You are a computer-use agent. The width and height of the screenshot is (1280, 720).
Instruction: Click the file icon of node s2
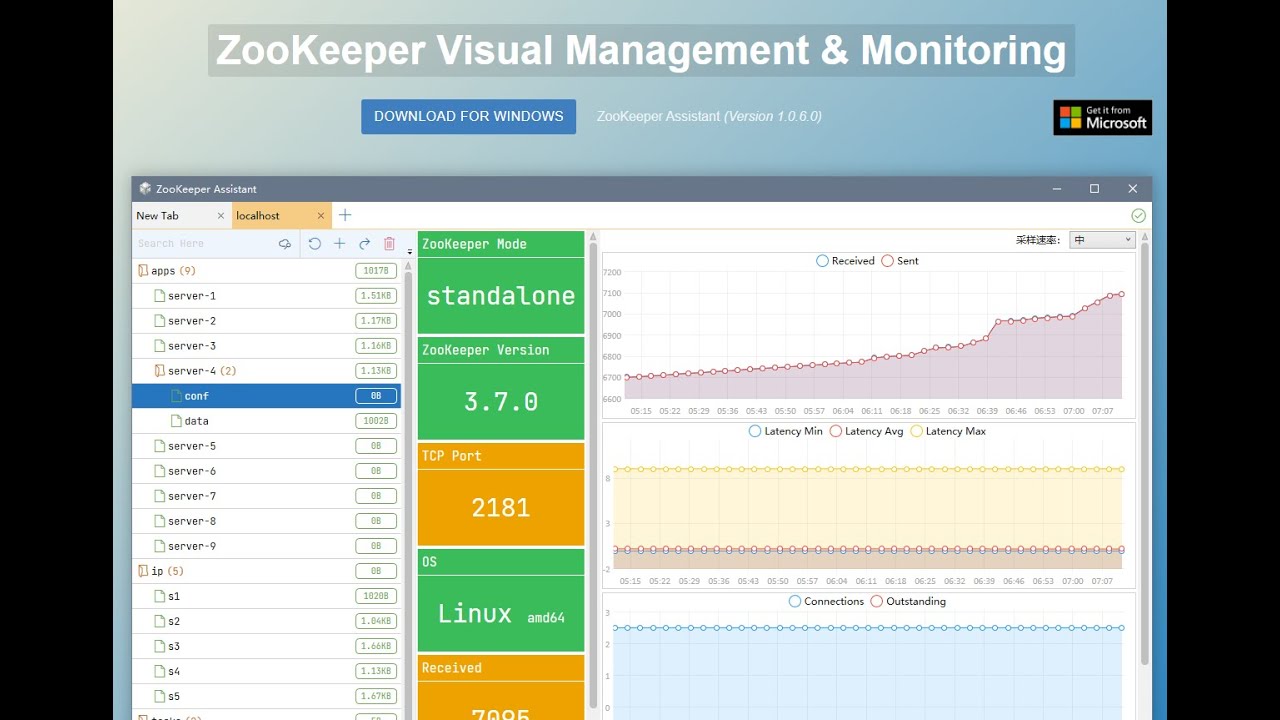pyautogui.click(x=159, y=621)
